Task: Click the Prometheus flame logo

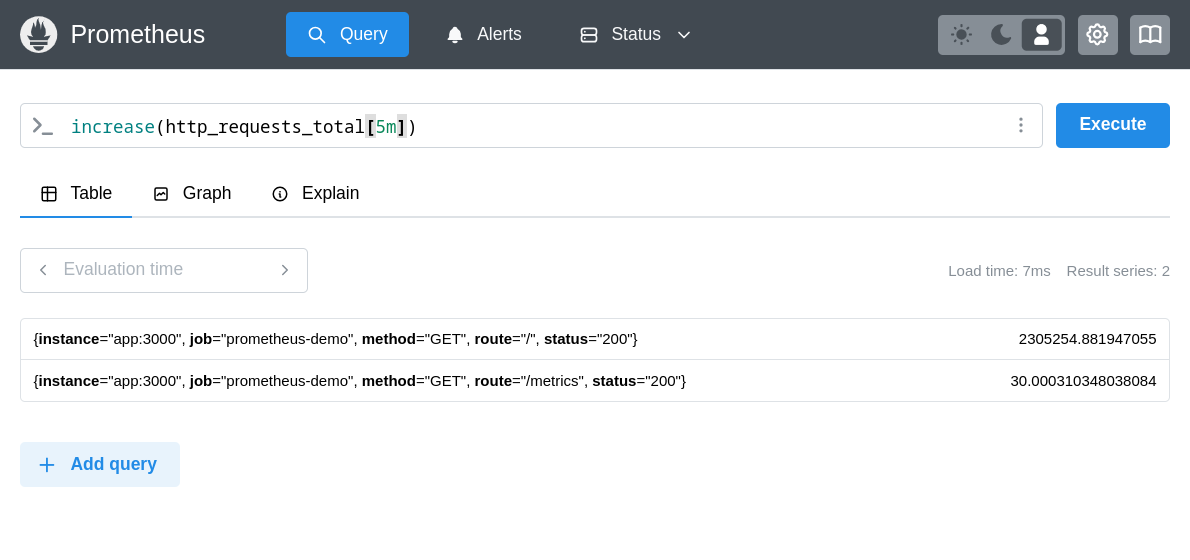Action: pyautogui.click(x=38, y=35)
